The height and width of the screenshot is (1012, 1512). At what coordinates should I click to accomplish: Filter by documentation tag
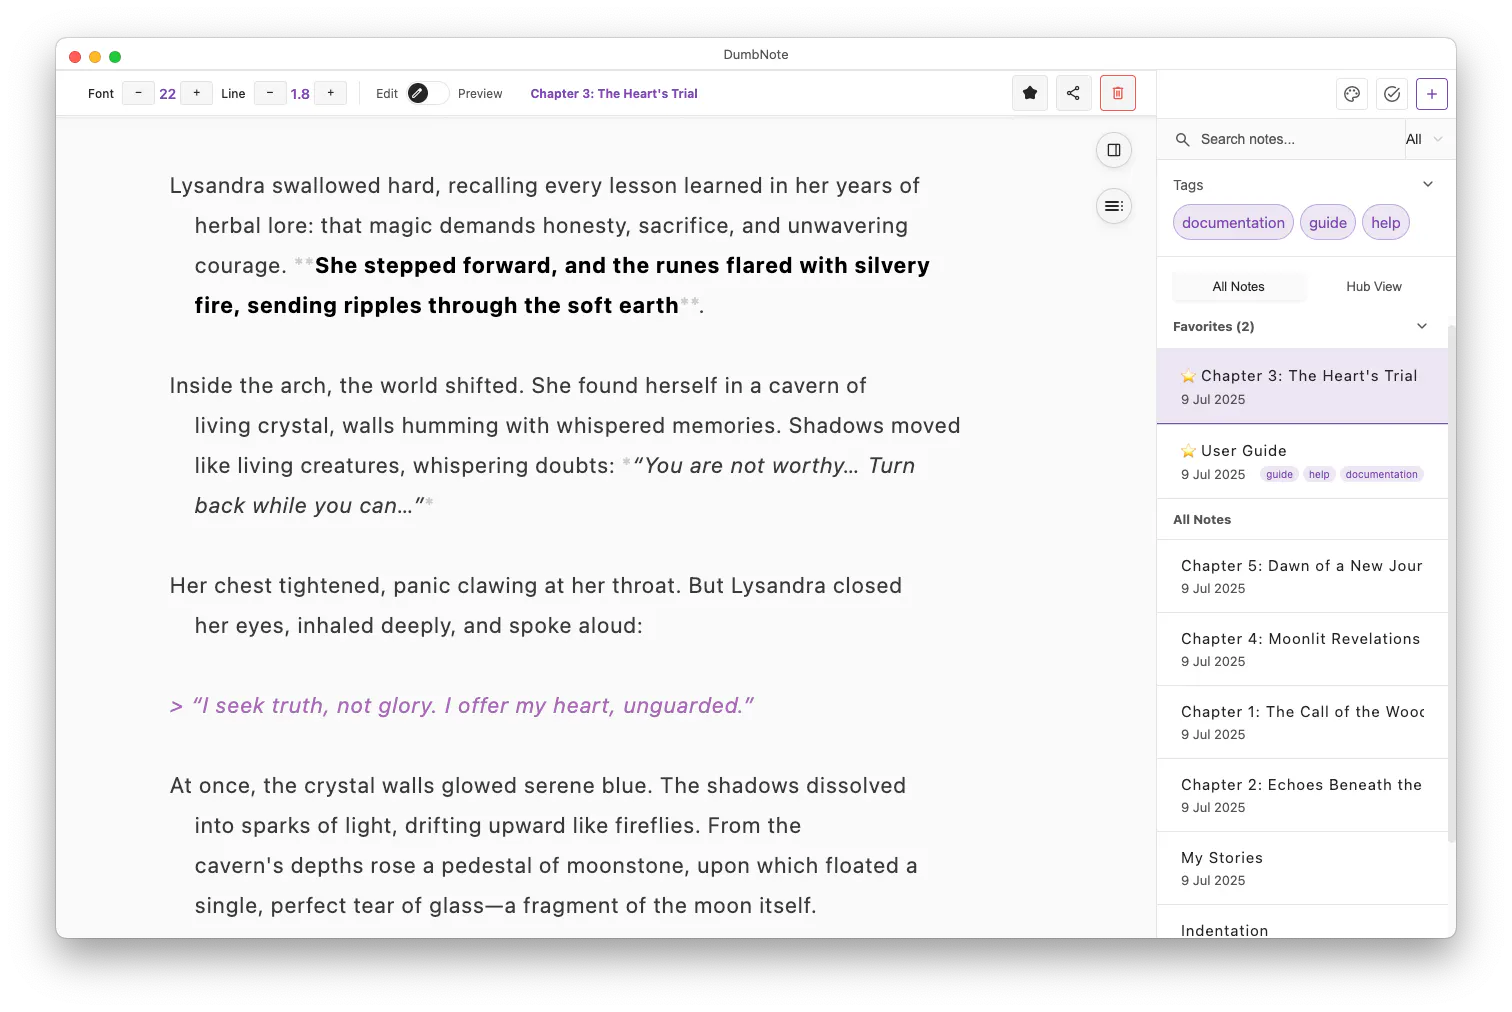click(1233, 223)
